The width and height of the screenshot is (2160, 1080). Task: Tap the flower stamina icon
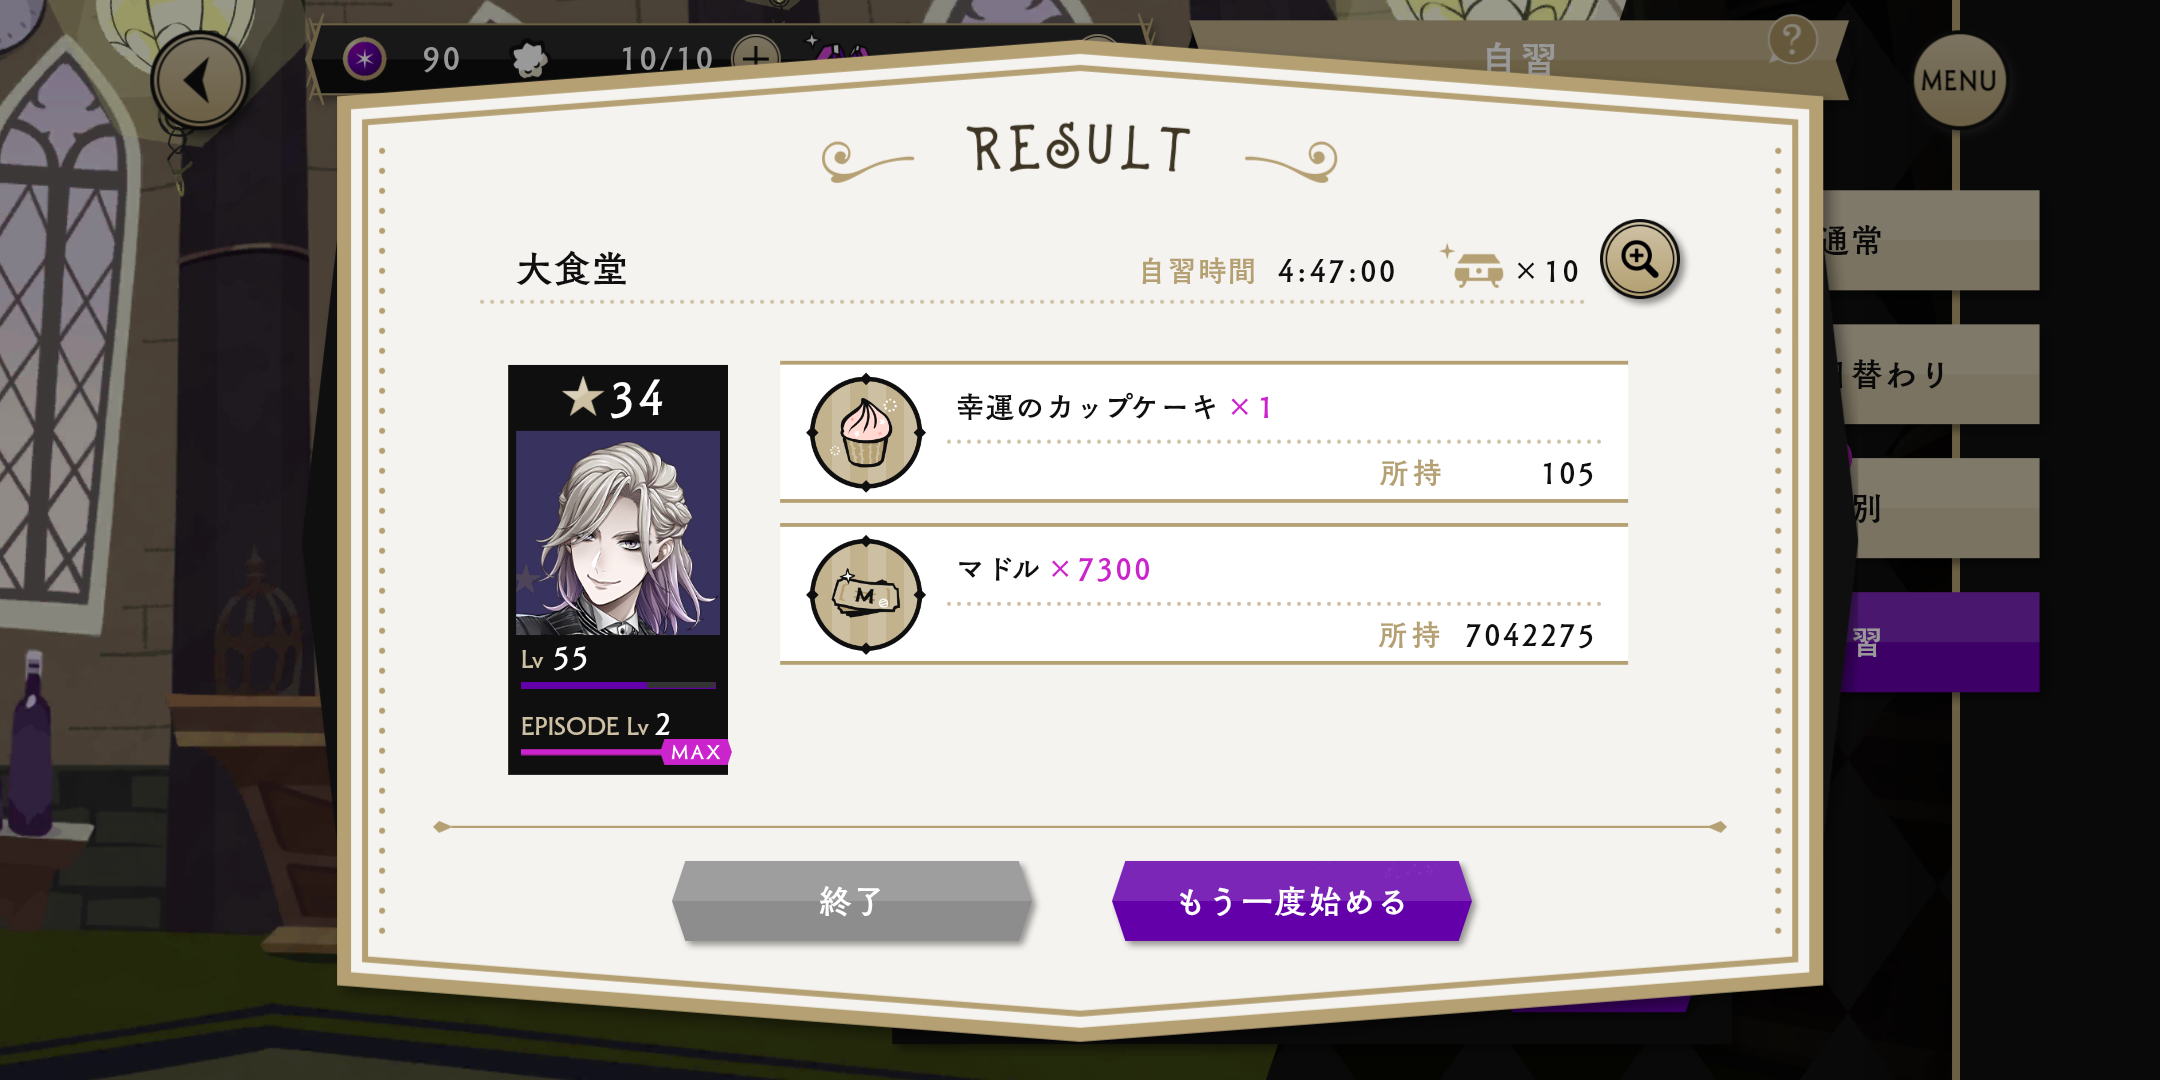pyautogui.click(x=530, y=60)
